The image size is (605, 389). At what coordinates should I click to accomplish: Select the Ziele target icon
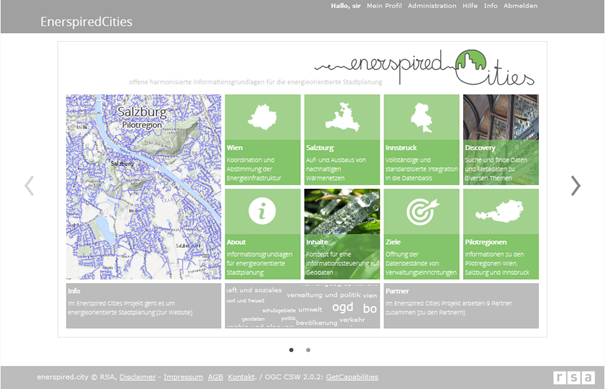coord(422,211)
